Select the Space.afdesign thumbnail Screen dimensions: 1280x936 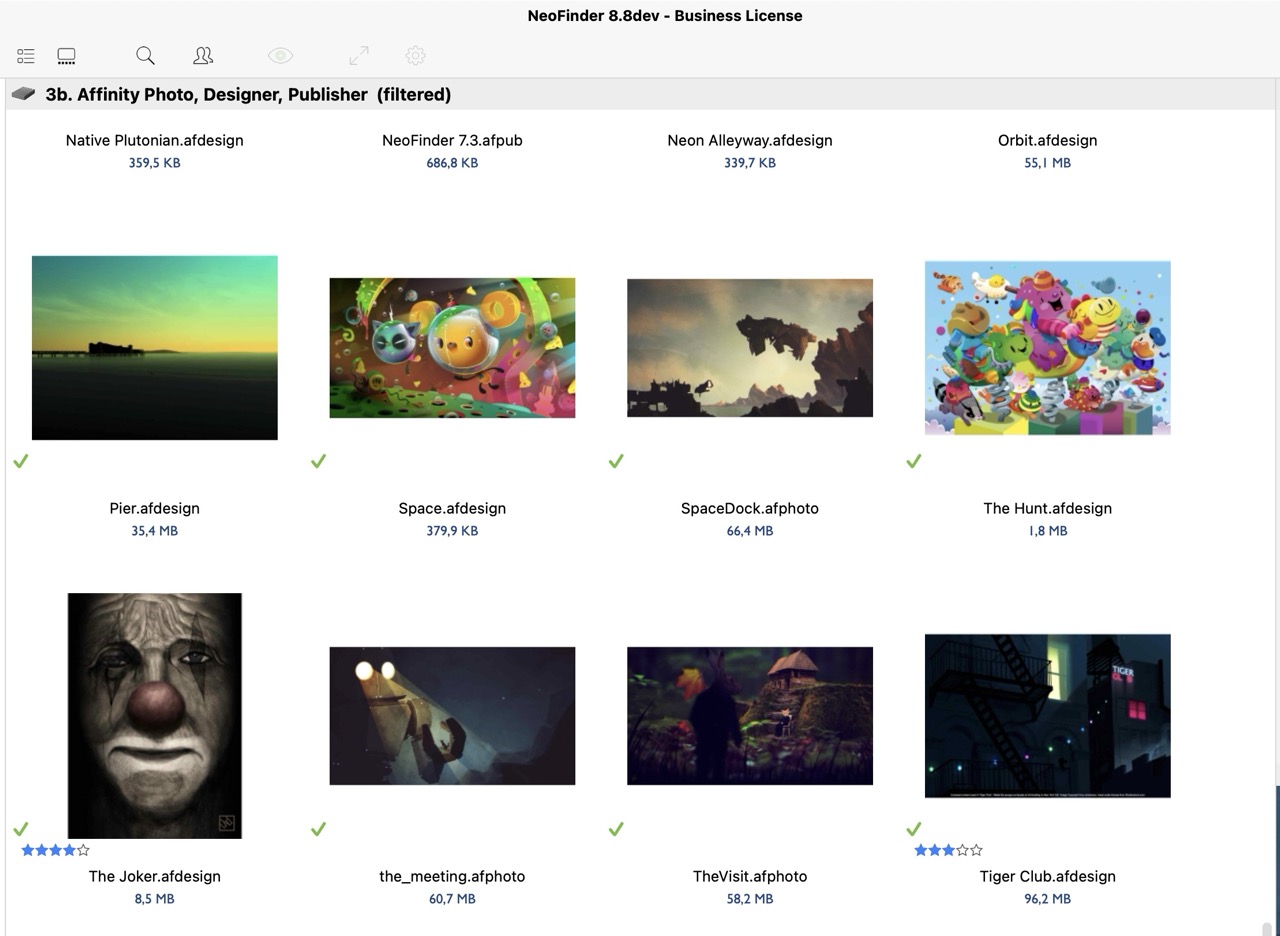[x=452, y=347]
